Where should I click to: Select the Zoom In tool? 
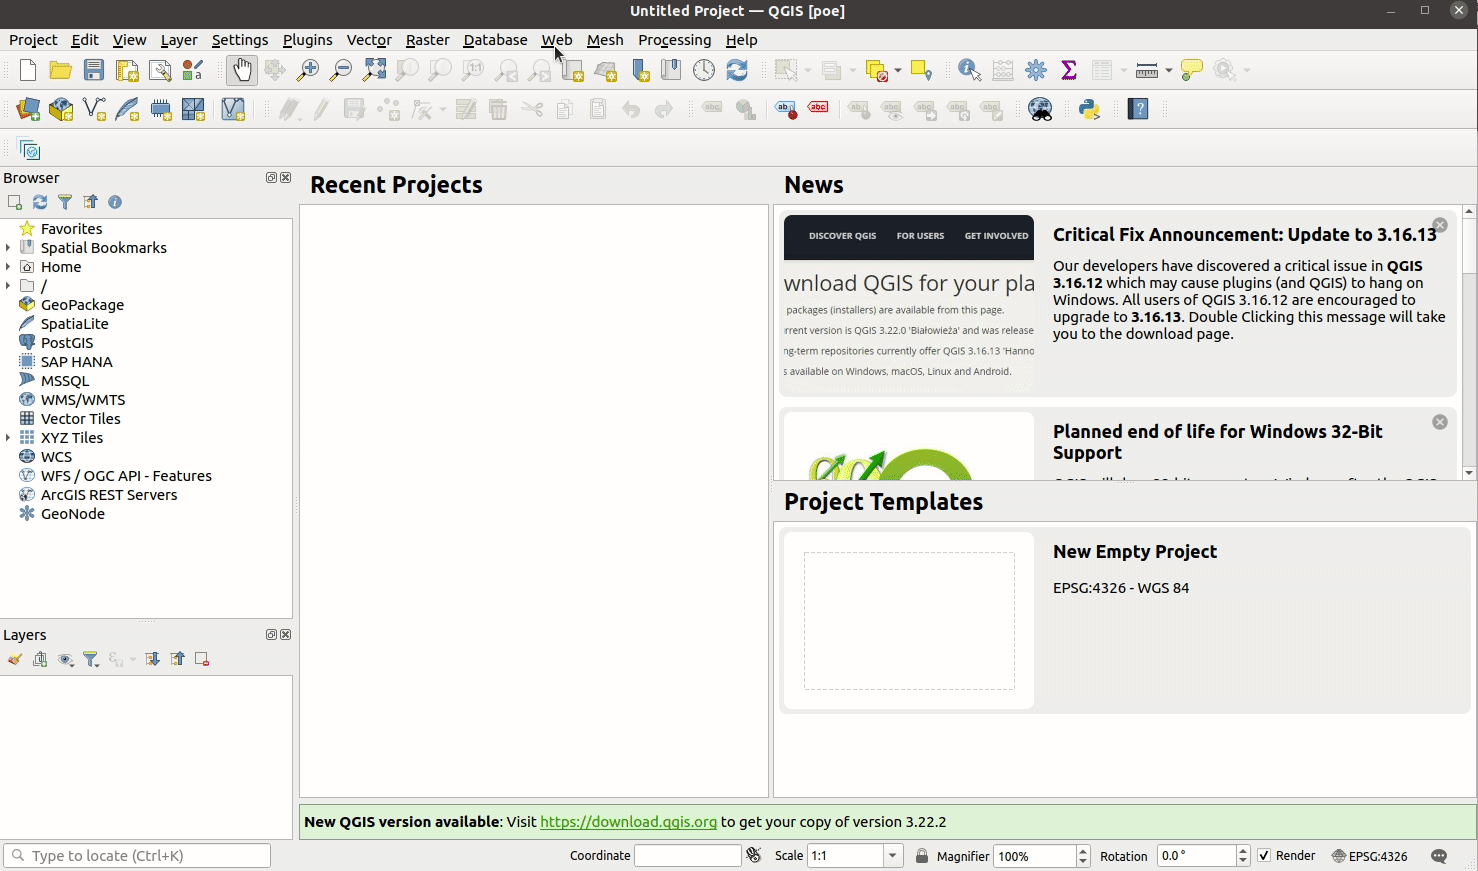point(308,70)
